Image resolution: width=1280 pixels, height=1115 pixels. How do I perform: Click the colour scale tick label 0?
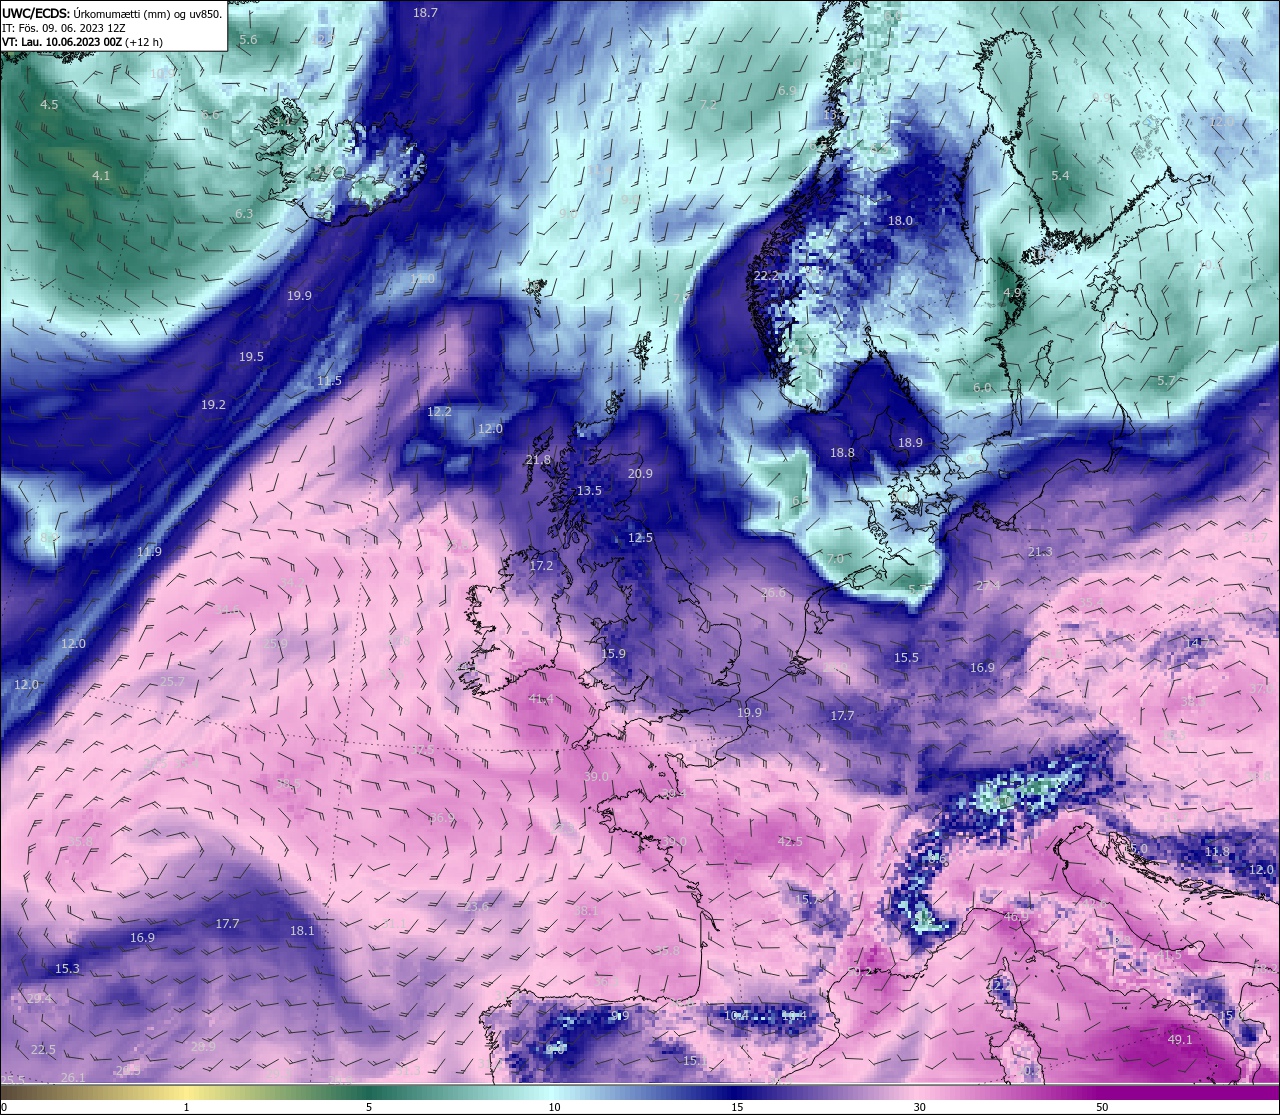click(x=4, y=1107)
